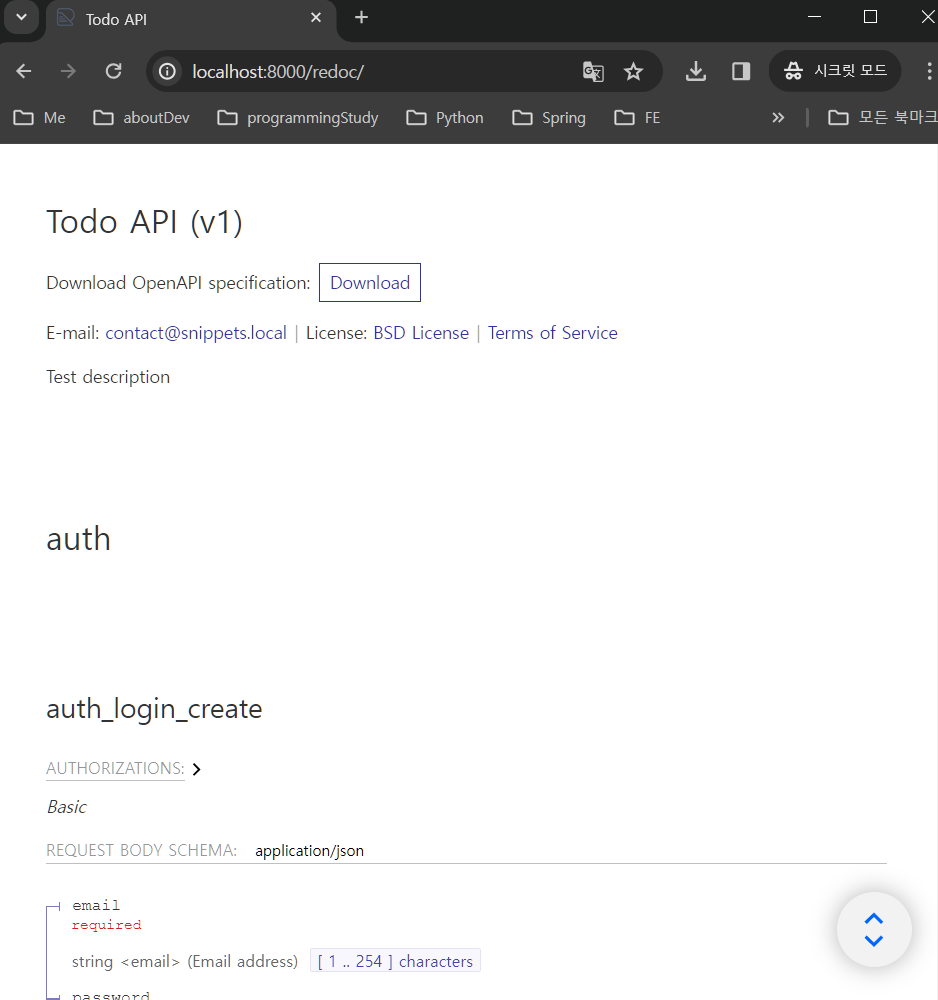Show hidden bookmarks with the double chevron
The height and width of the screenshot is (1000, 938).
tap(778, 118)
